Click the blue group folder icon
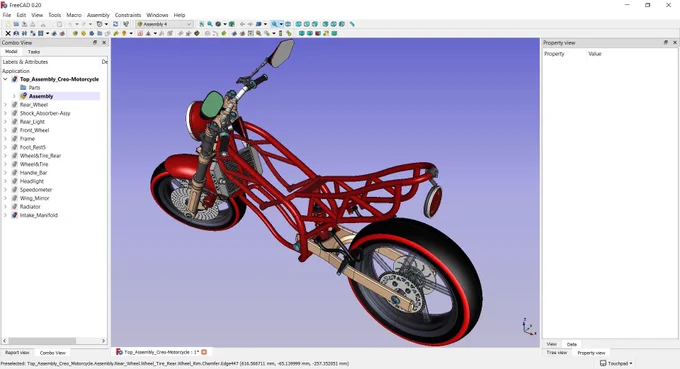Image resolution: width=680 pixels, height=369 pixels. coord(100,33)
